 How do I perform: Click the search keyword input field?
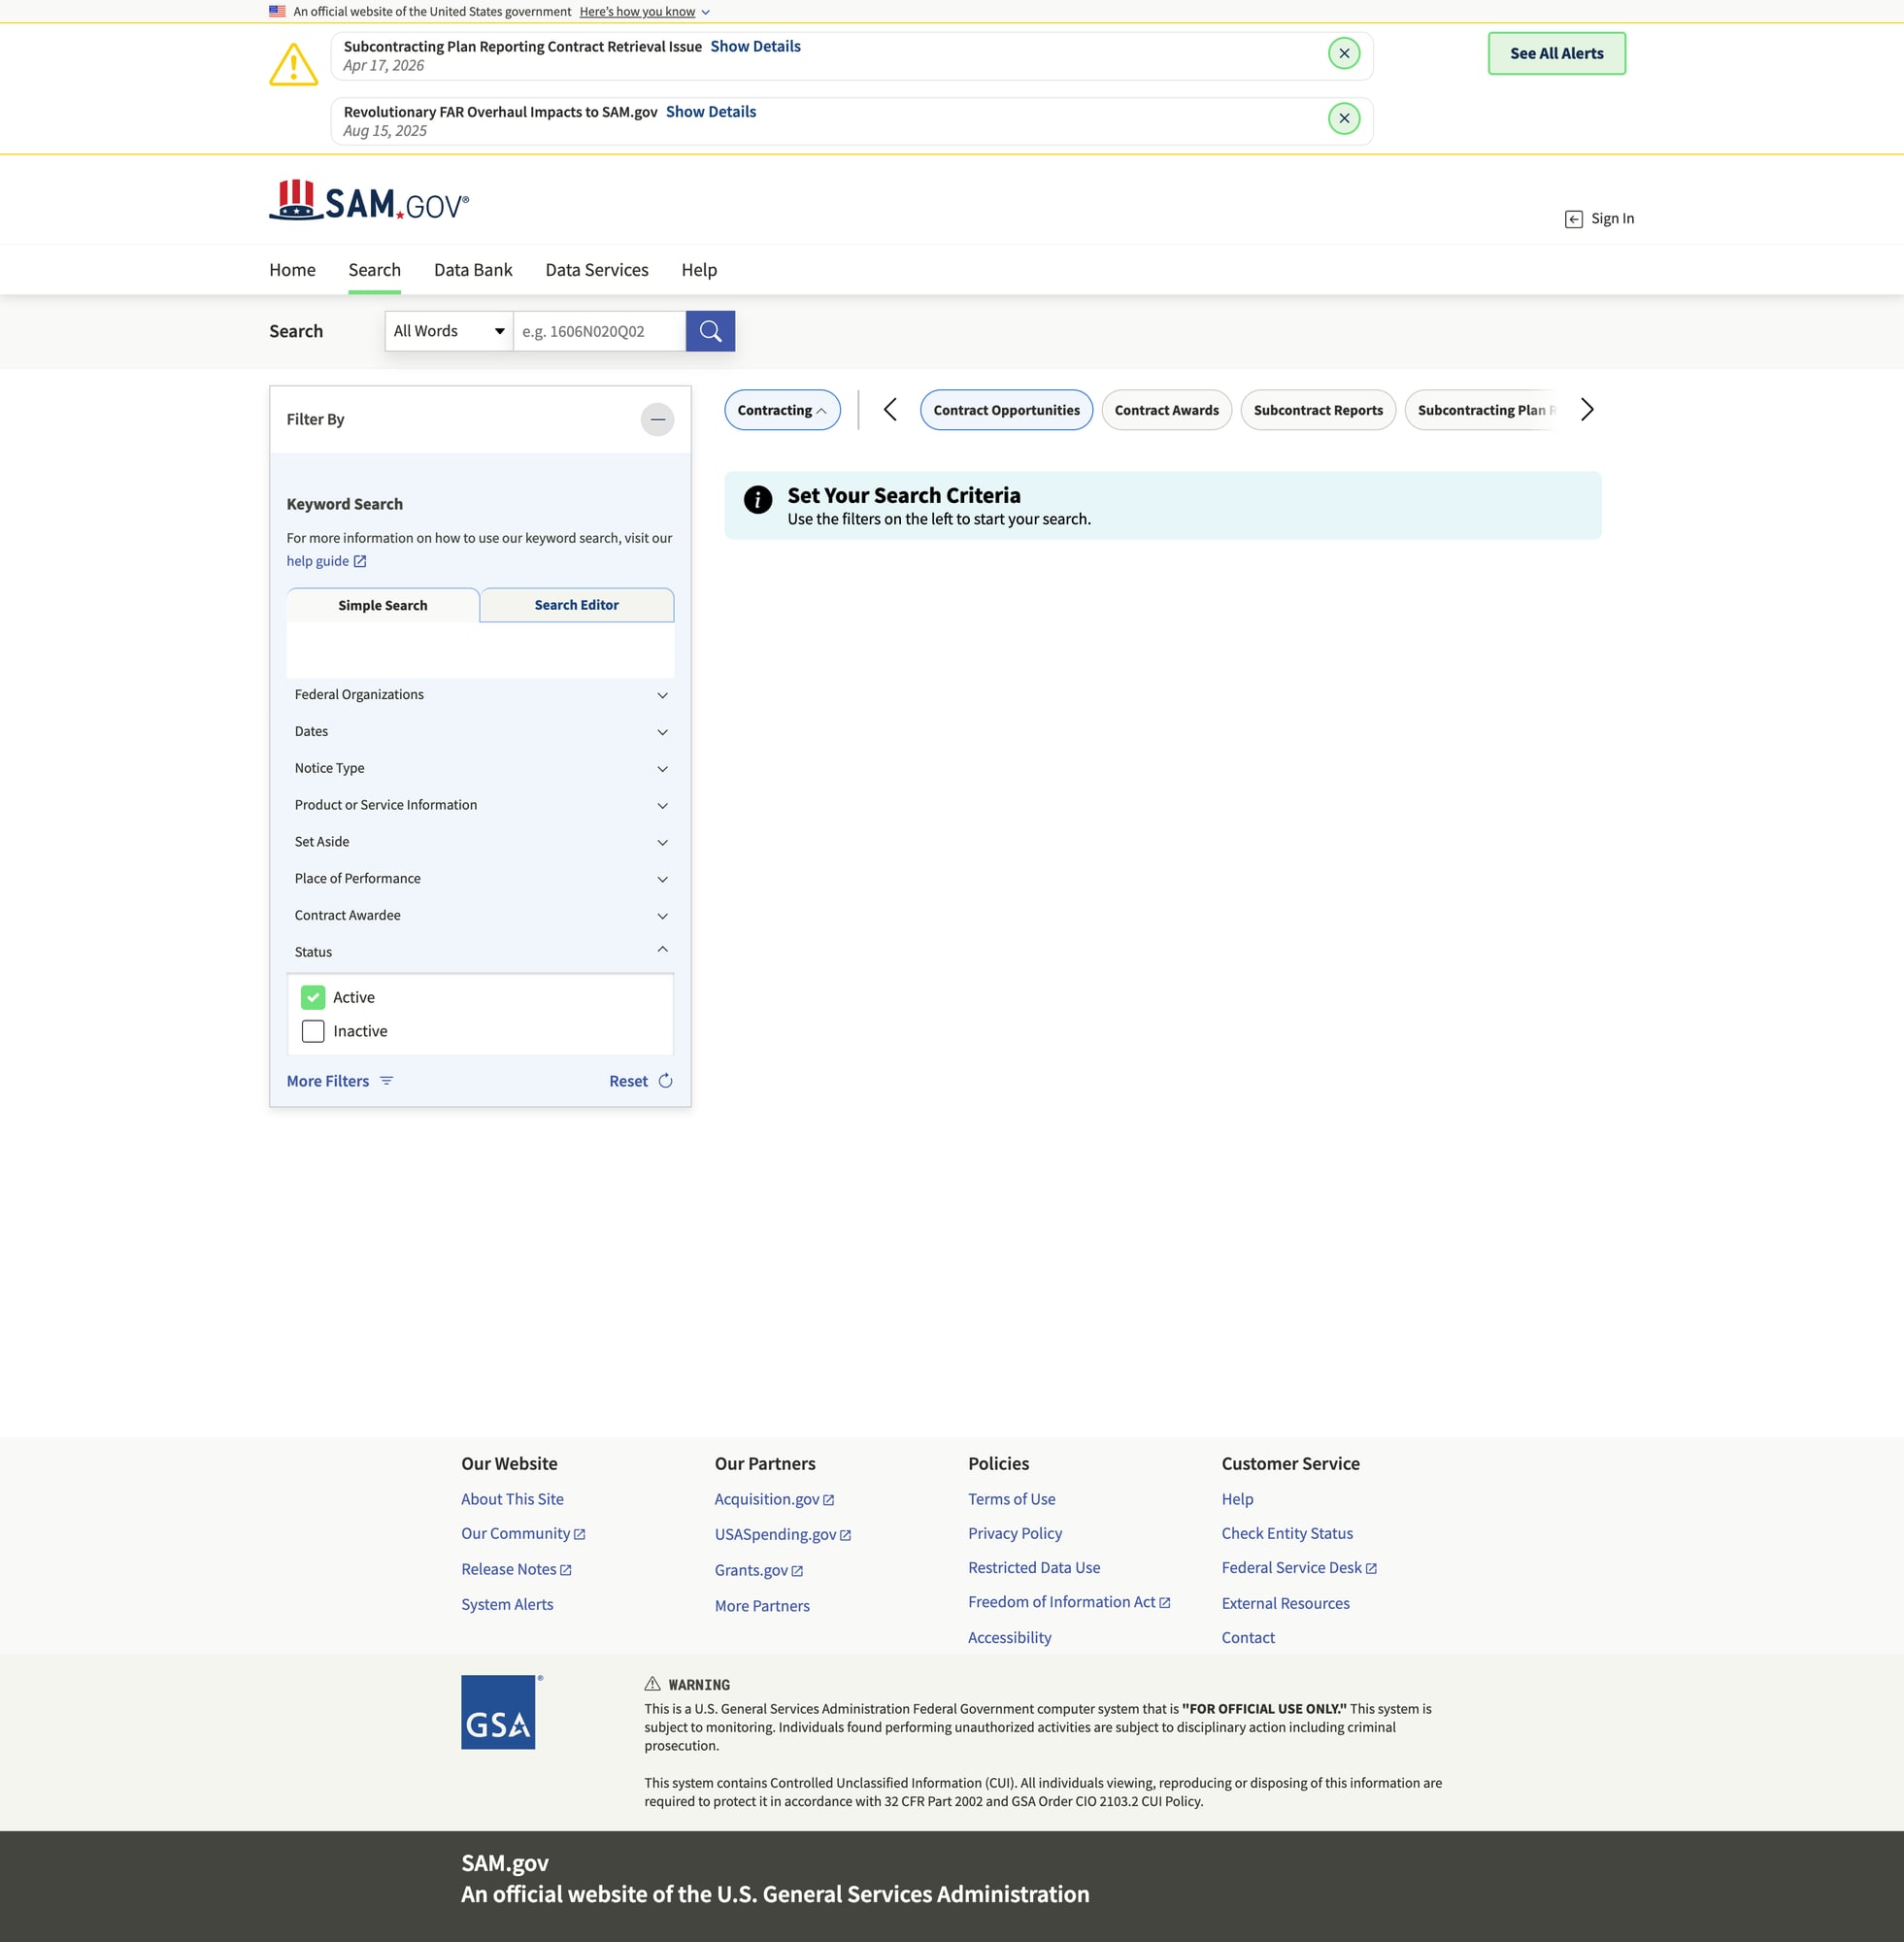(599, 331)
